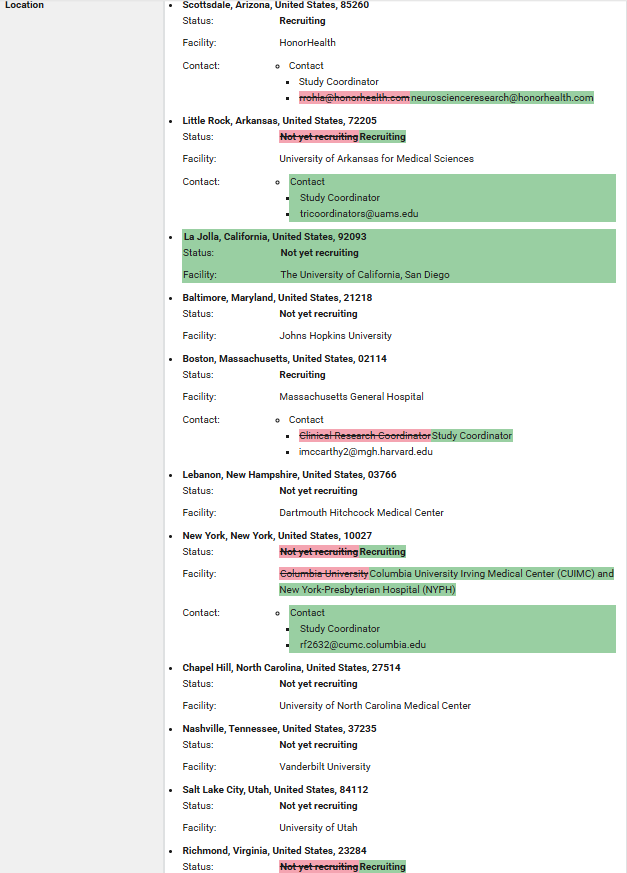The image size is (627, 873).
Task: Click New York-Presbyterian Hospital (NYPH) text
Action: tap(368, 590)
